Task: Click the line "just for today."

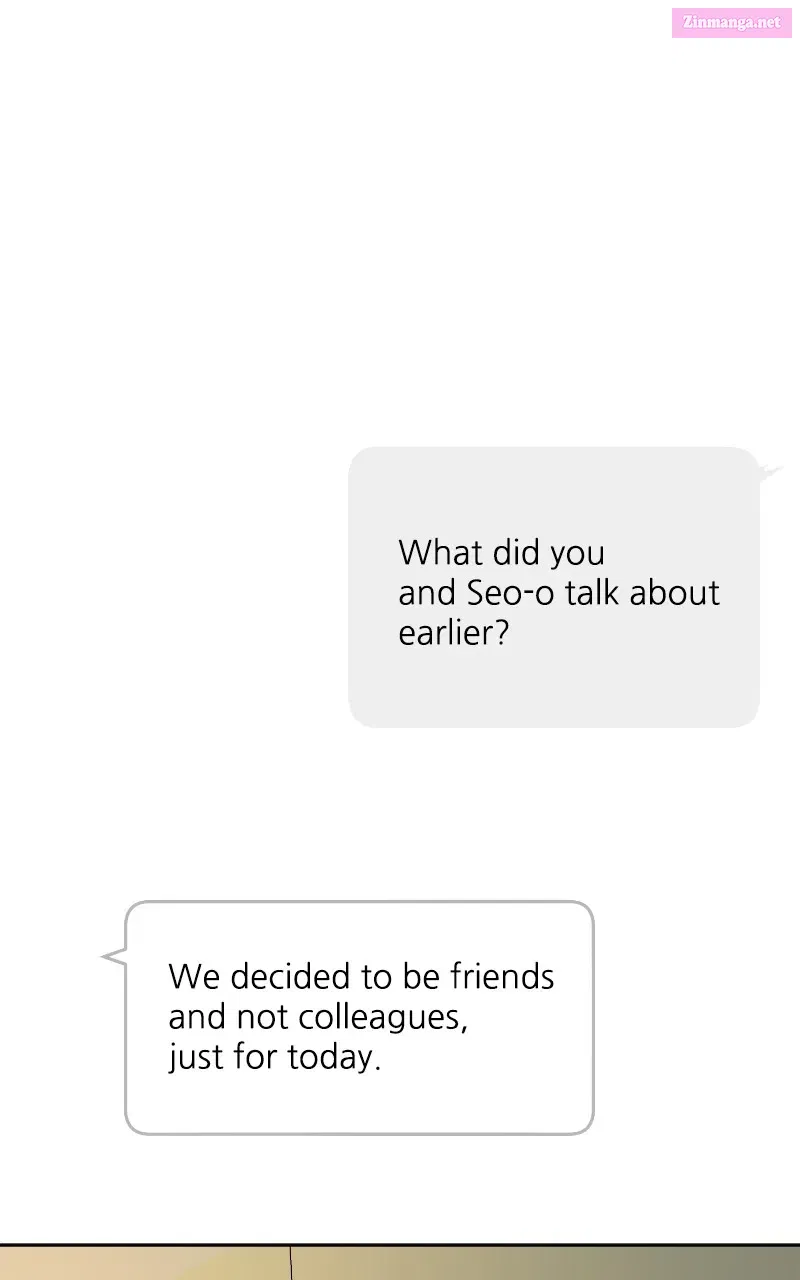Action: [x=275, y=1058]
